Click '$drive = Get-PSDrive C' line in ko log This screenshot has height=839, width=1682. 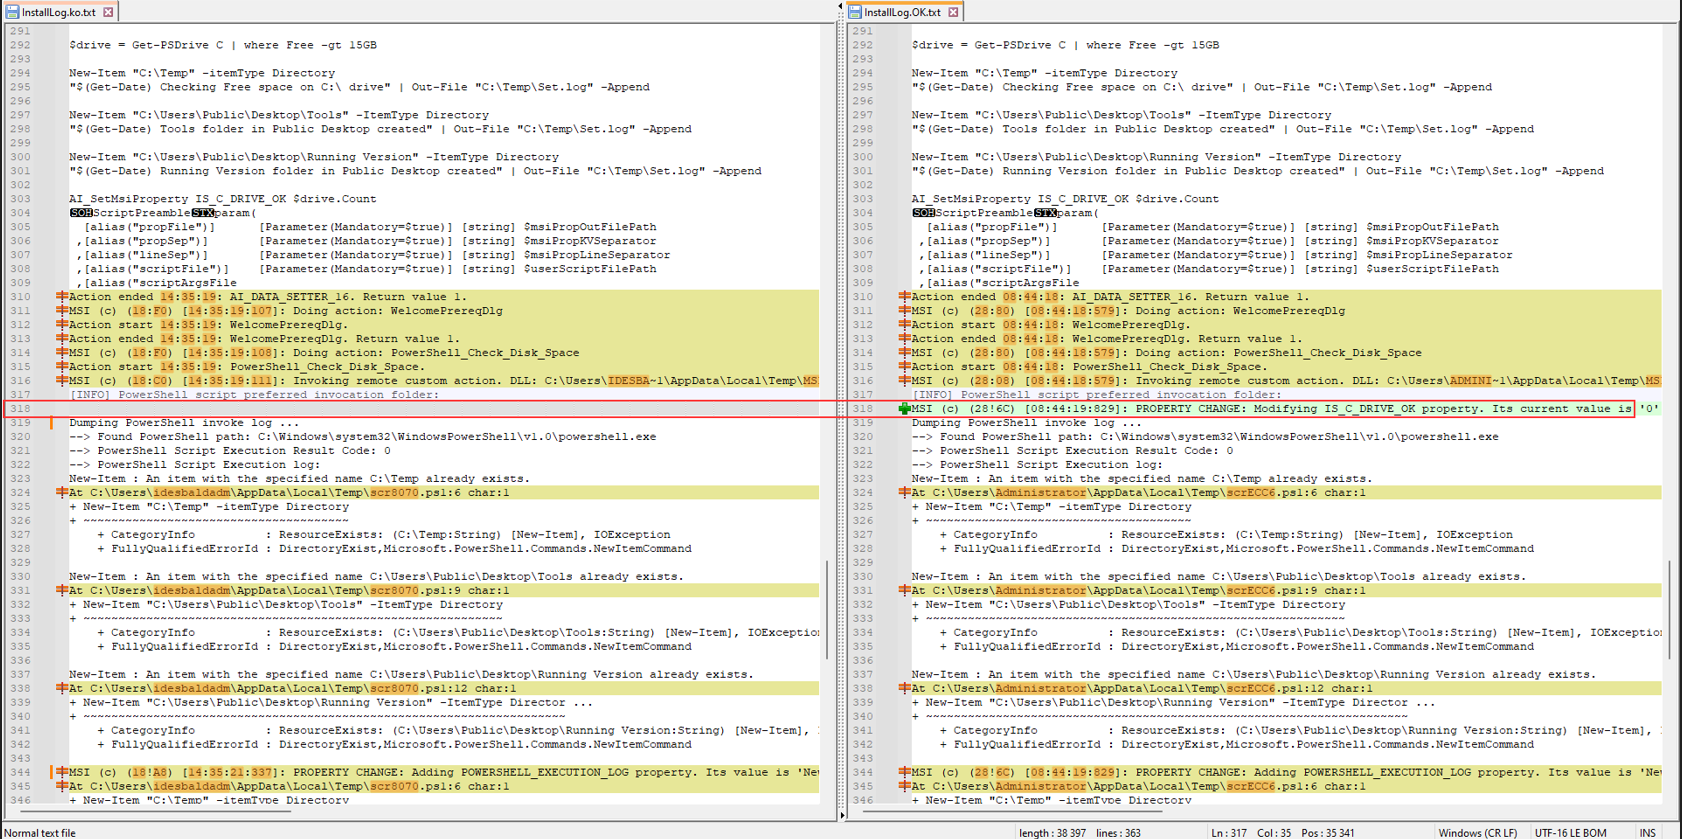(x=223, y=45)
